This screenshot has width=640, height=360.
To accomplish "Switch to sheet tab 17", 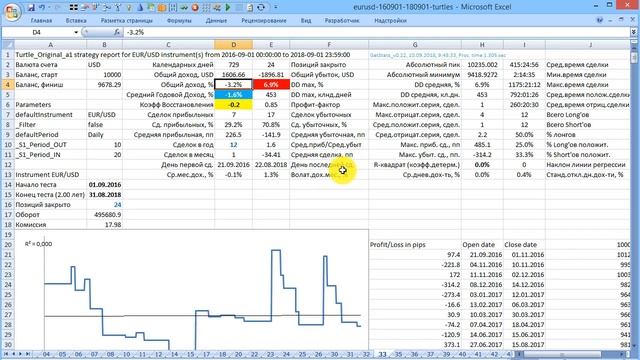I will click(x=206, y=354).
